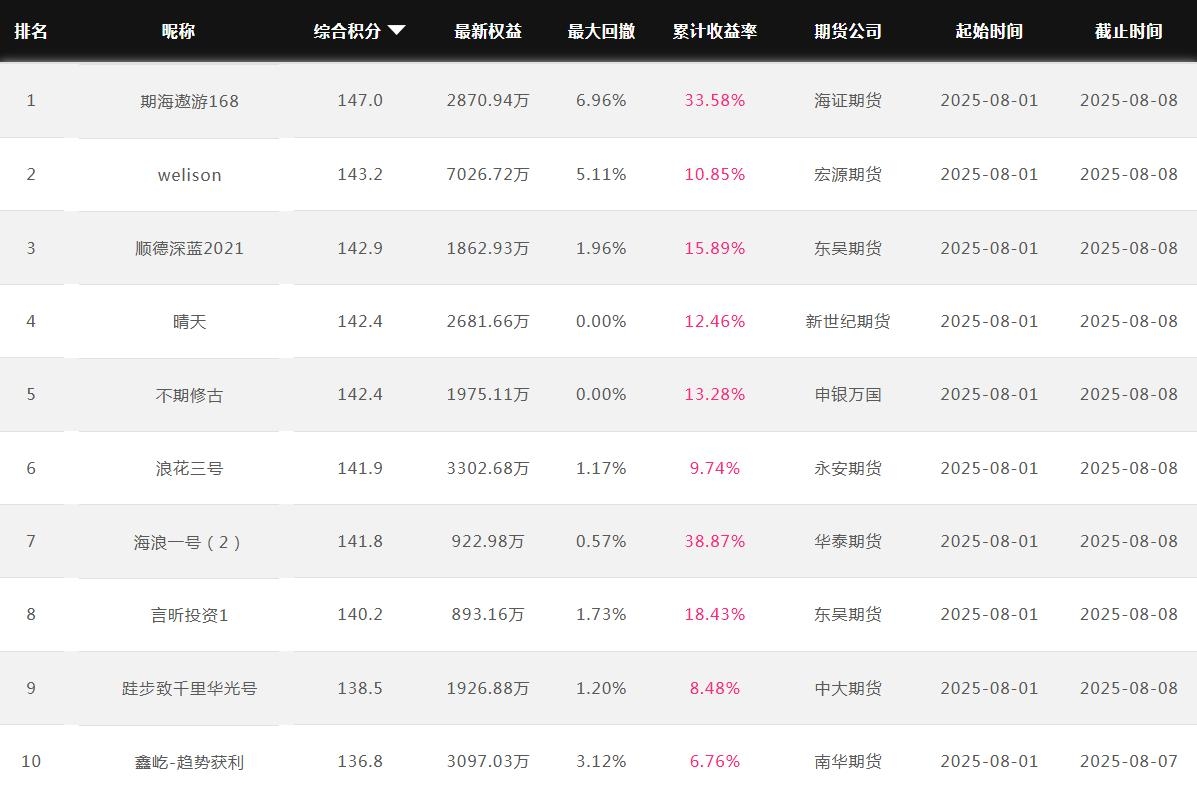Open nickname 海浪一号（2）
The image size is (1197, 796).
(189, 542)
